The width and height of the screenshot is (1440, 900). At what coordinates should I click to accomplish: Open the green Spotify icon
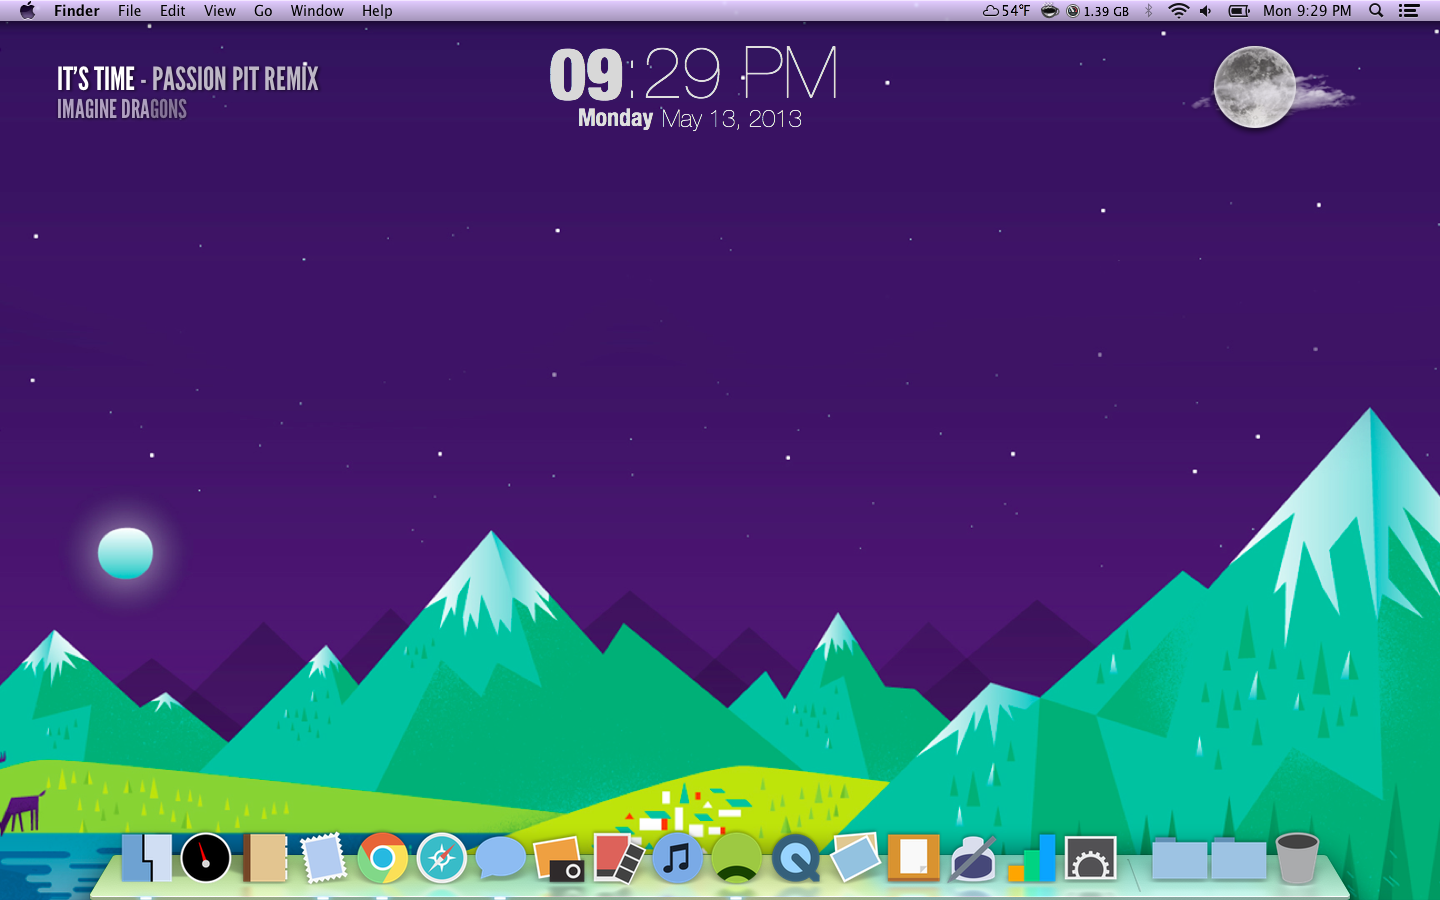pyautogui.click(x=737, y=858)
